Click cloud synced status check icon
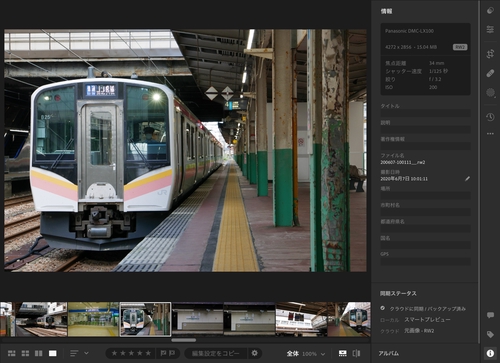Screen dimensions: 500x363 [383, 308]
